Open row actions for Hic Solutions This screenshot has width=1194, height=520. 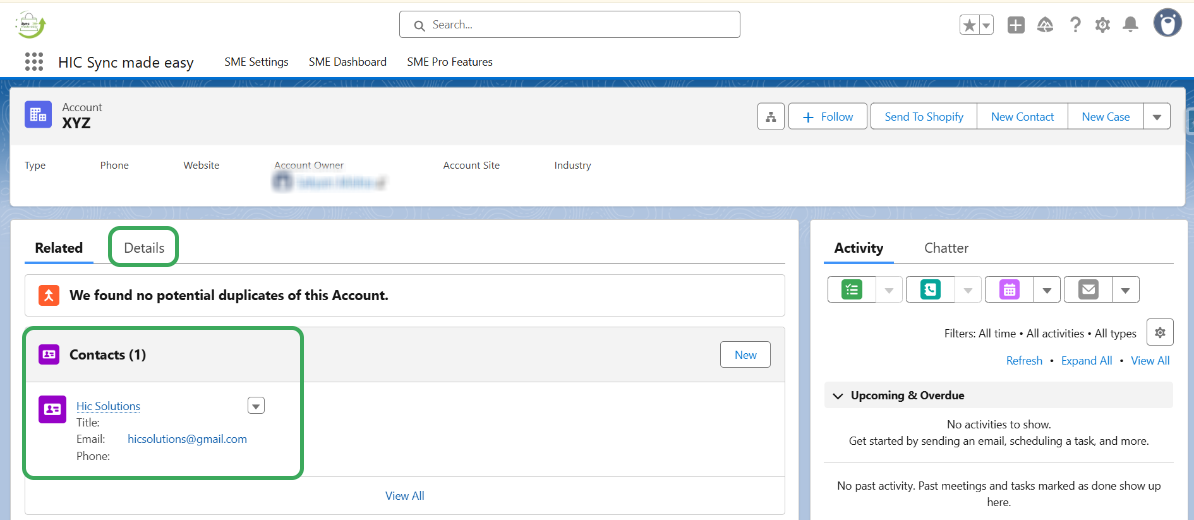[x=257, y=407]
